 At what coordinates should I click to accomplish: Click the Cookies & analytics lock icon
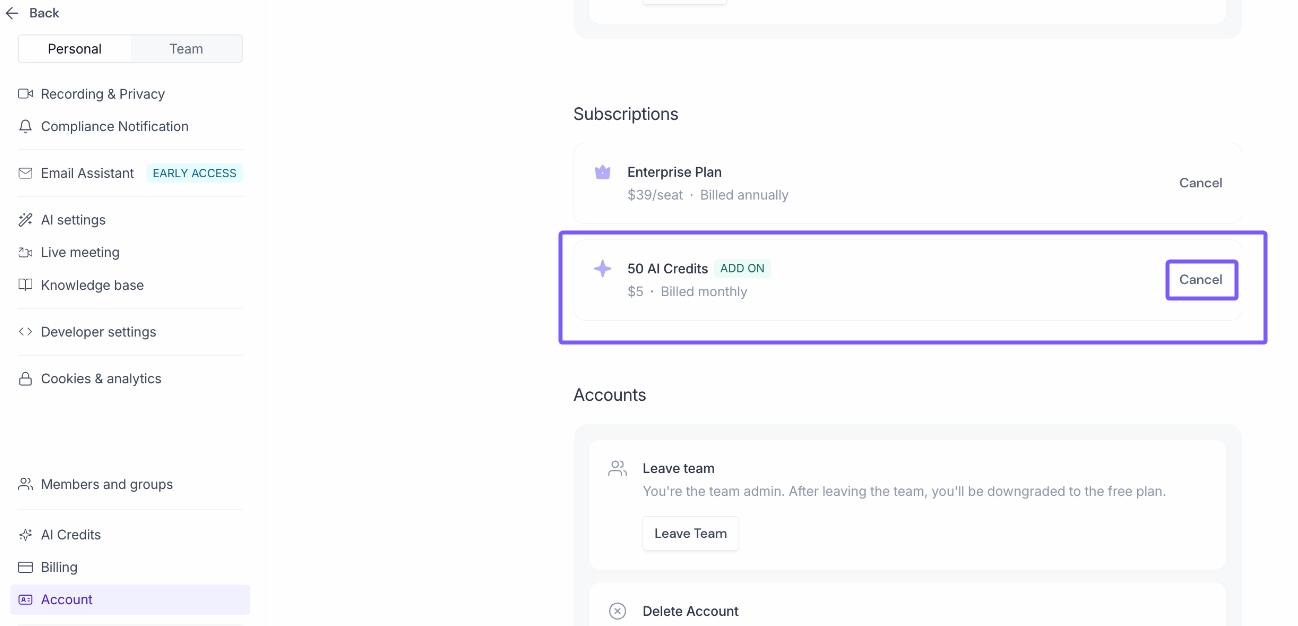click(26, 379)
